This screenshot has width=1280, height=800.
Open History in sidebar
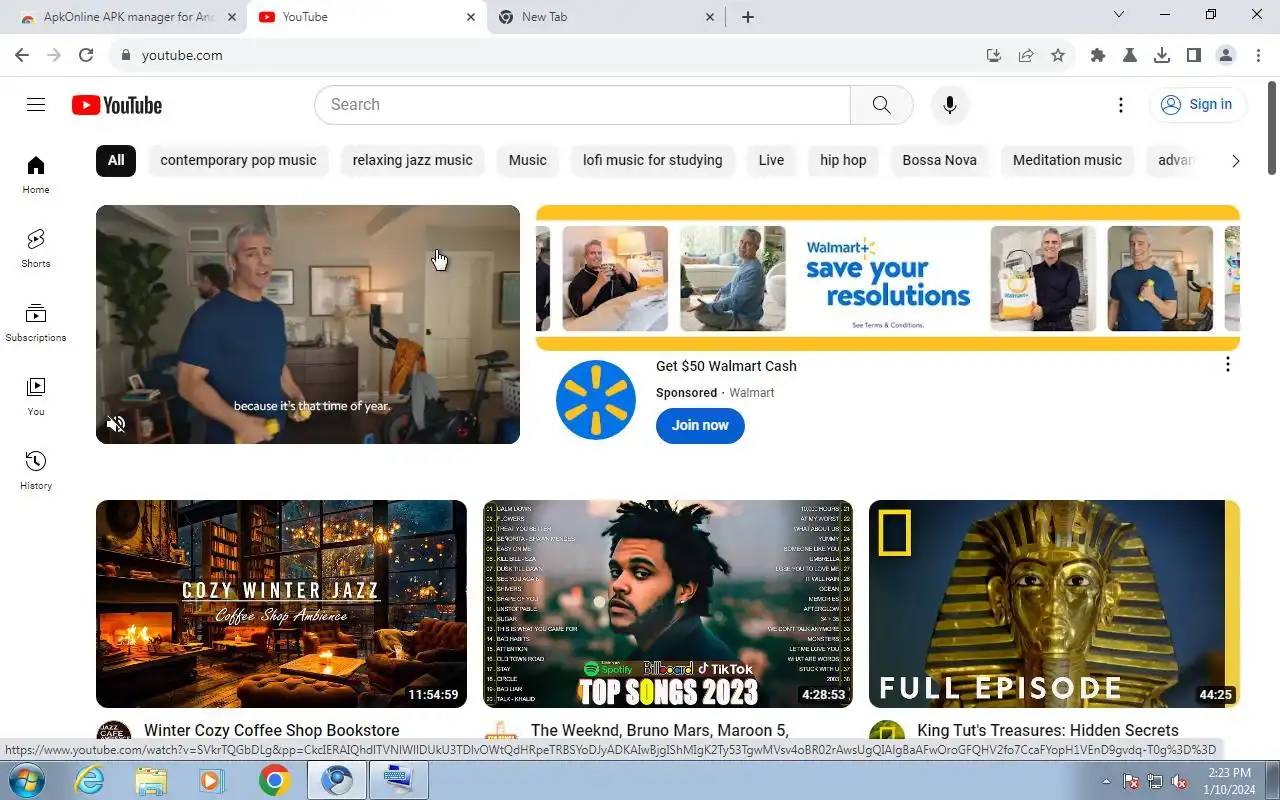click(36, 470)
